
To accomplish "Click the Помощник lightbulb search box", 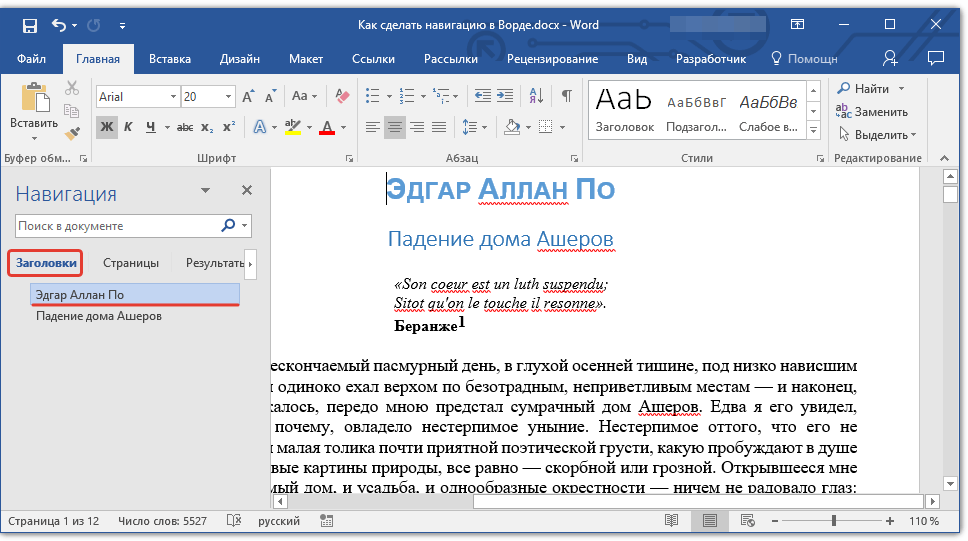I will 804,59.
